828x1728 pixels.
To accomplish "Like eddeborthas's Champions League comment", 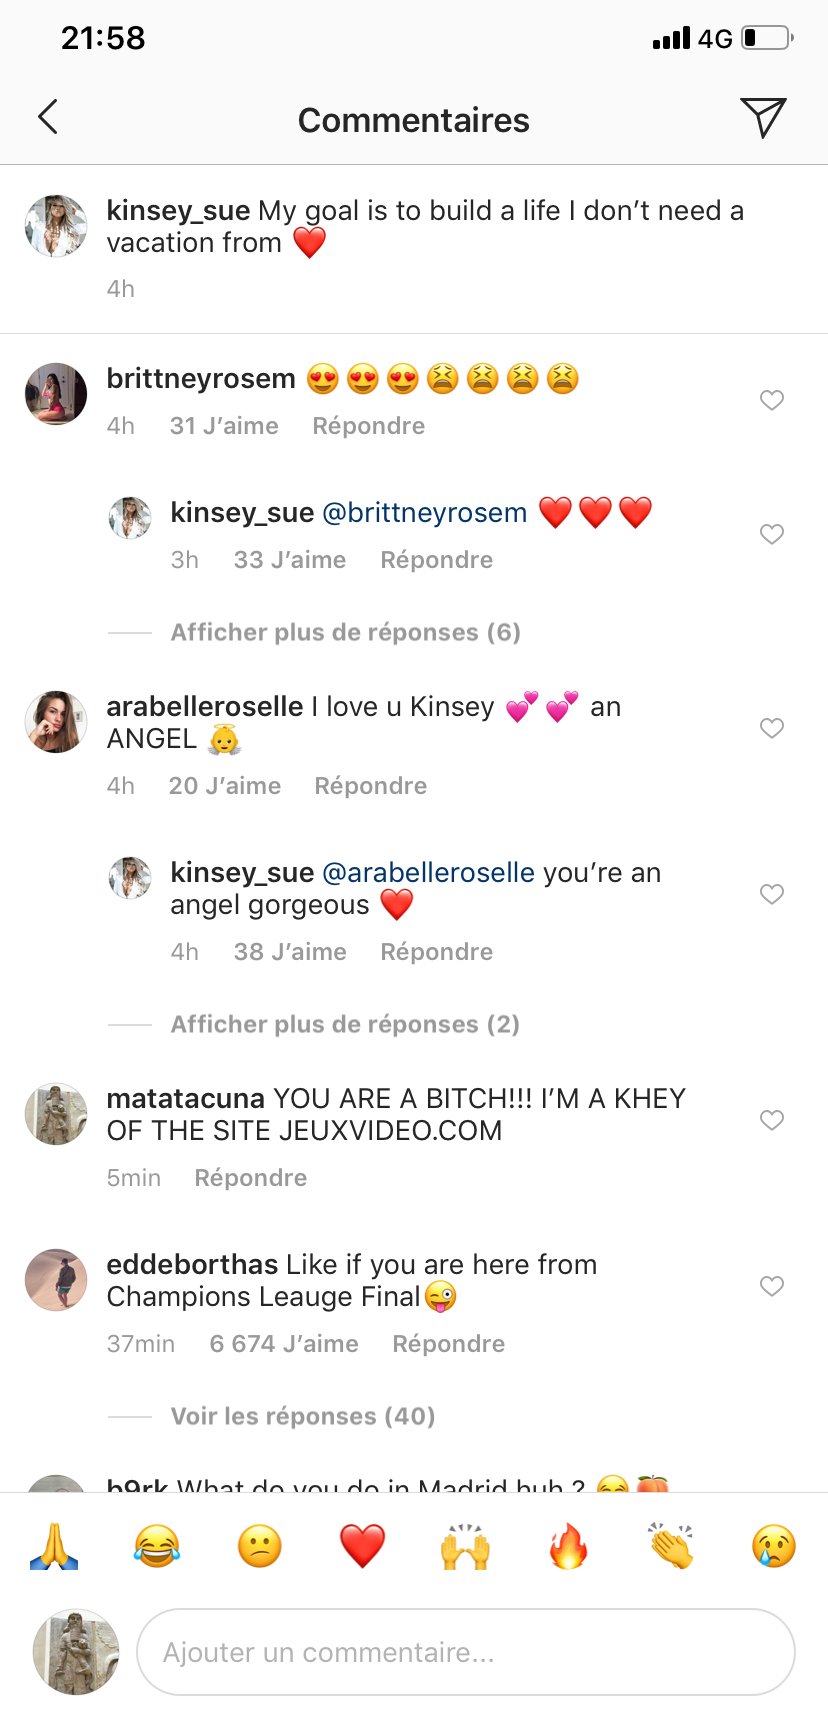I will click(x=771, y=1286).
